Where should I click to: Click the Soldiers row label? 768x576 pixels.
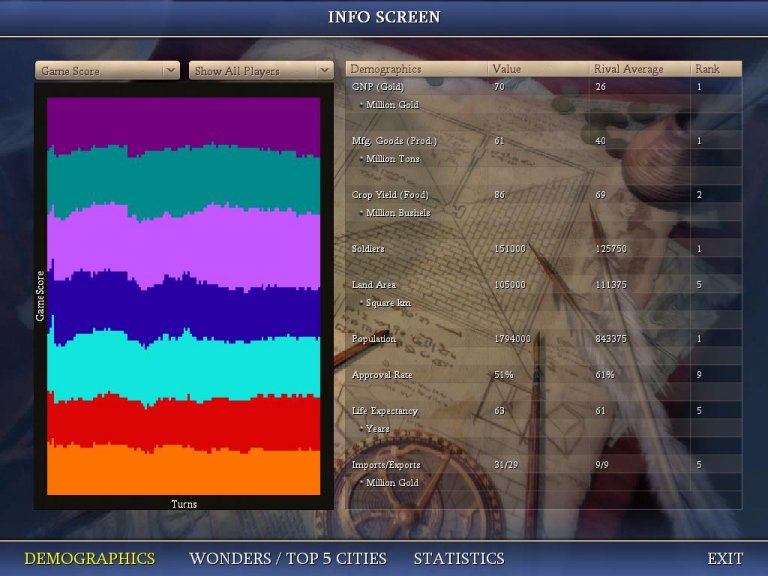pos(368,249)
